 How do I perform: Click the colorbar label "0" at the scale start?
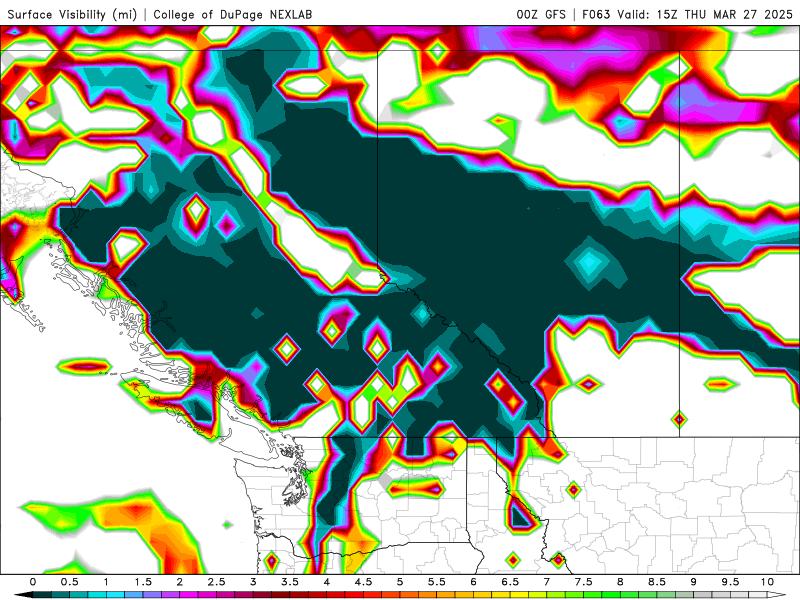(x=33, y=582)
